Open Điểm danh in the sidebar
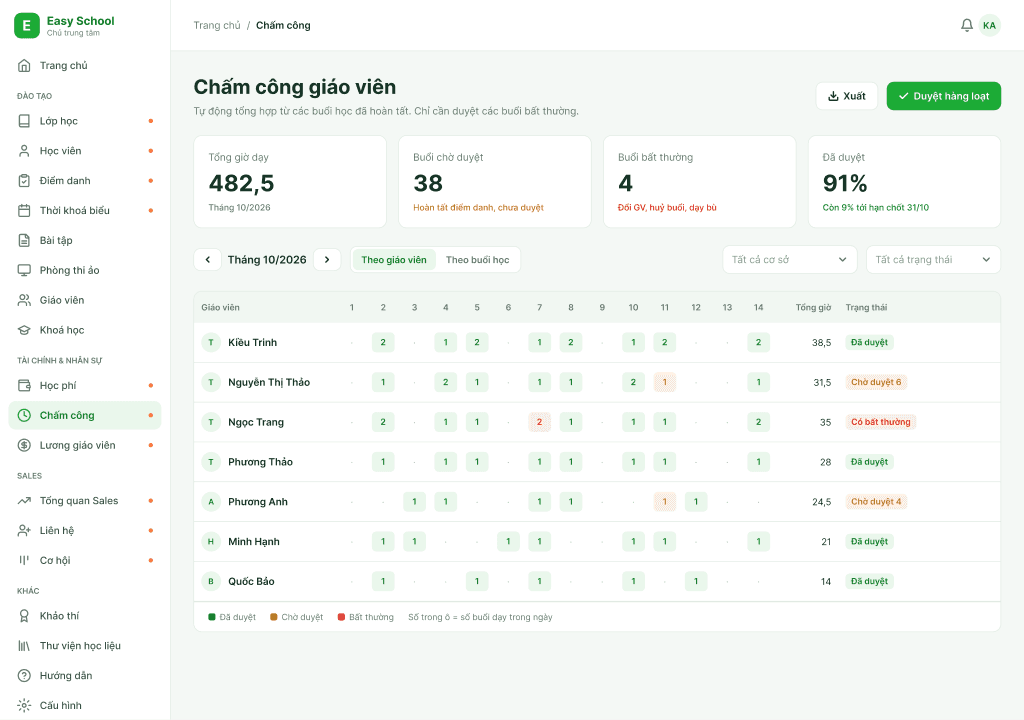This screenshot has height=720, width=1024. point(85,181)
